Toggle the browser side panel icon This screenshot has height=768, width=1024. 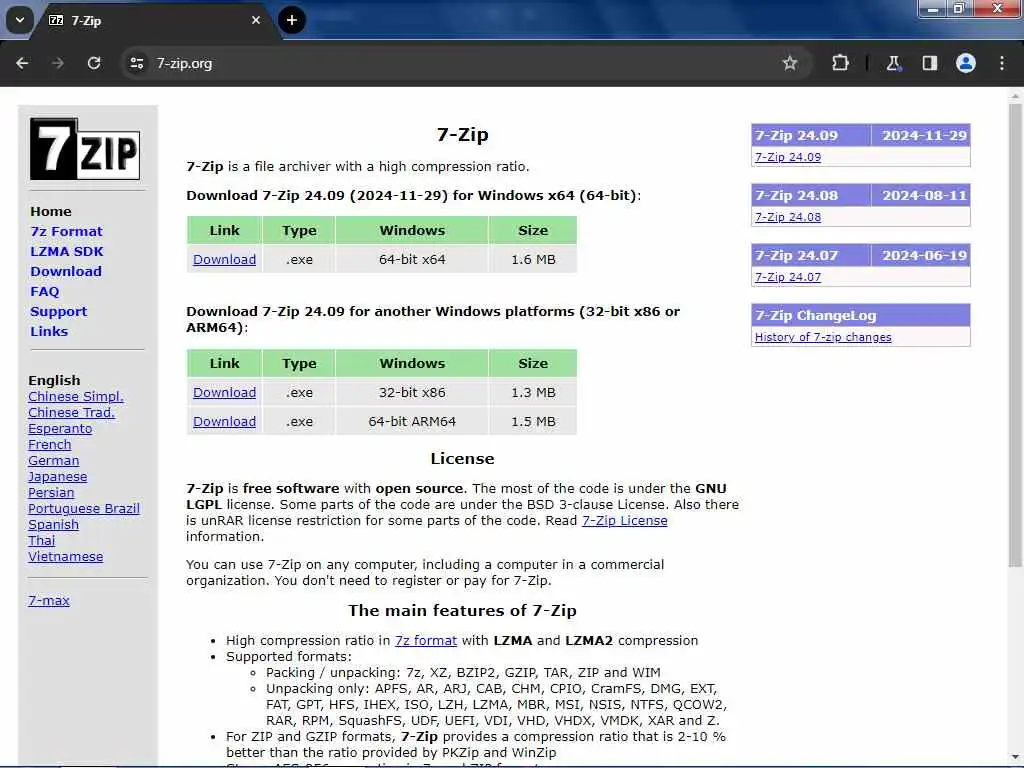pyautogui.click(x=929, y=63)
